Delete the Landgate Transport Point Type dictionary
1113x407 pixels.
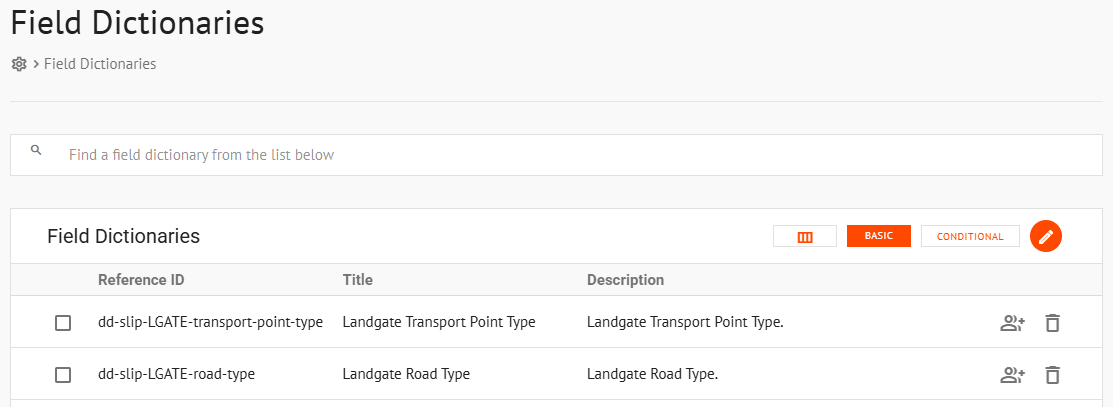(x=1053, y=323)
